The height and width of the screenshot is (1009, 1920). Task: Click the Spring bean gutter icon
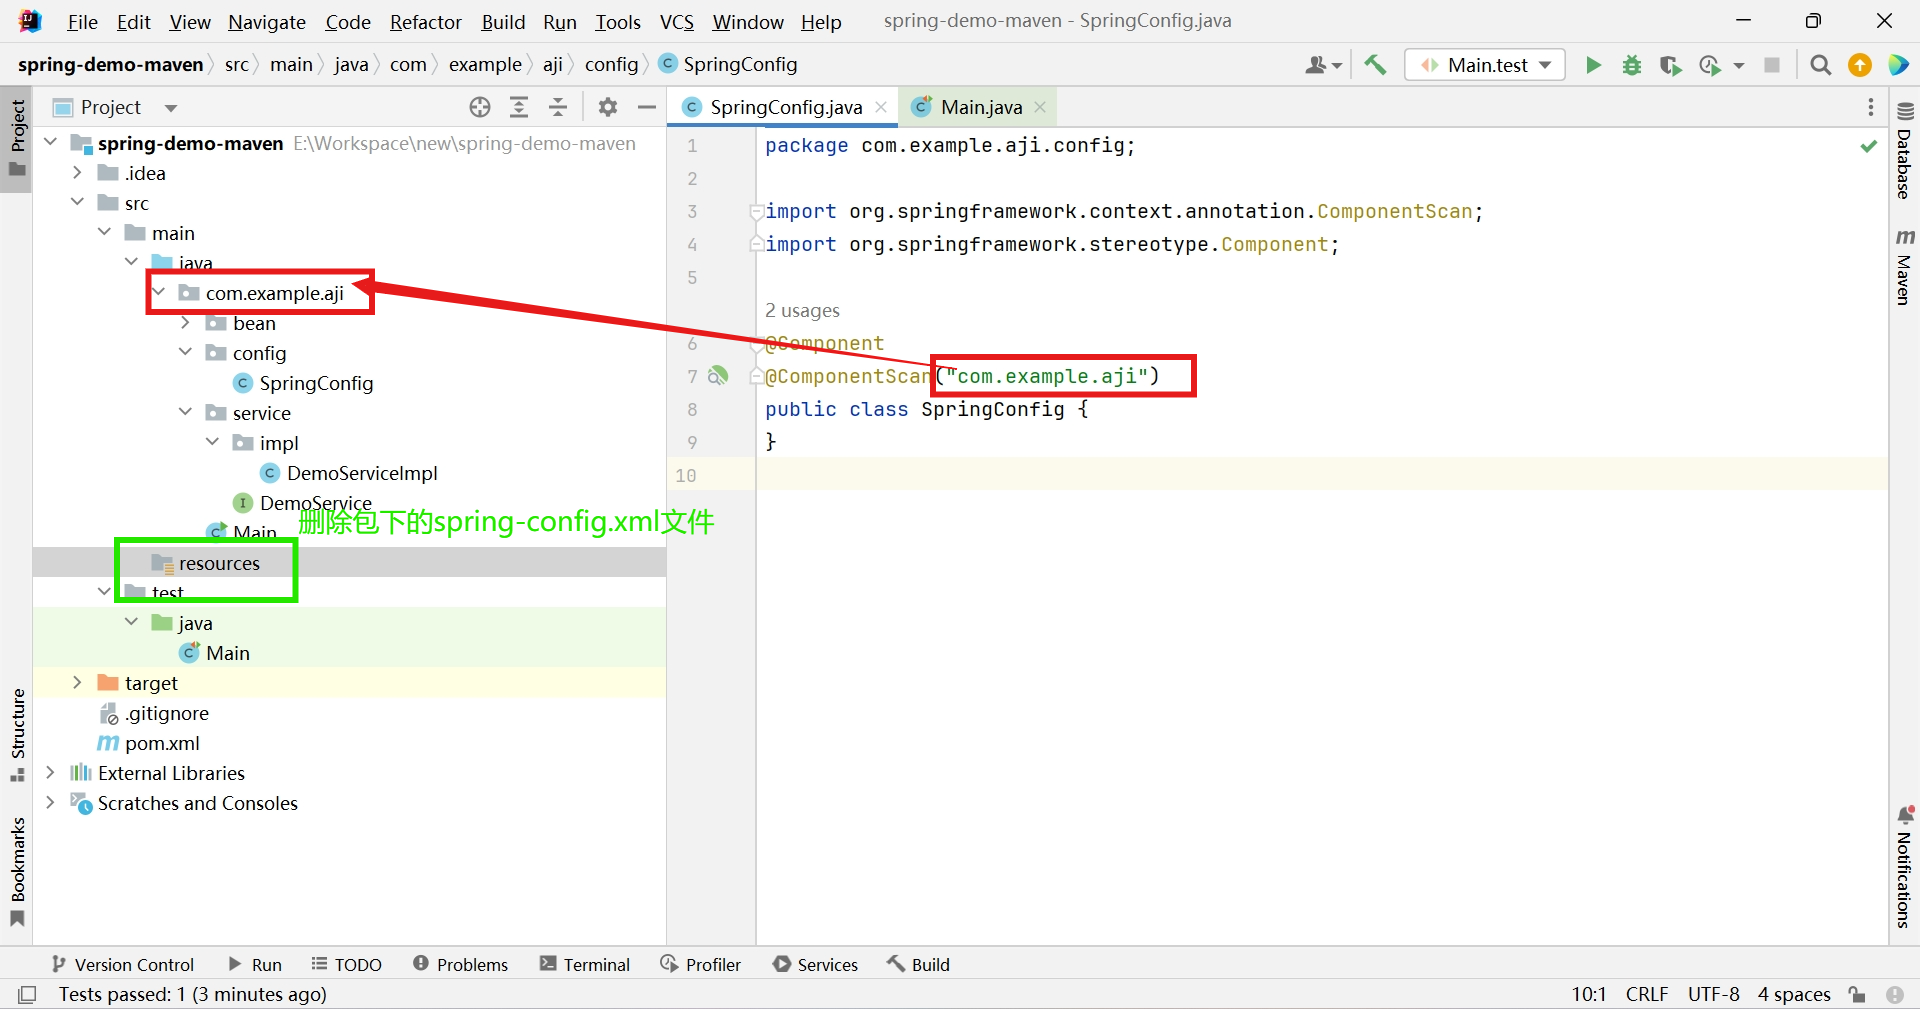[x=718, y=376]
